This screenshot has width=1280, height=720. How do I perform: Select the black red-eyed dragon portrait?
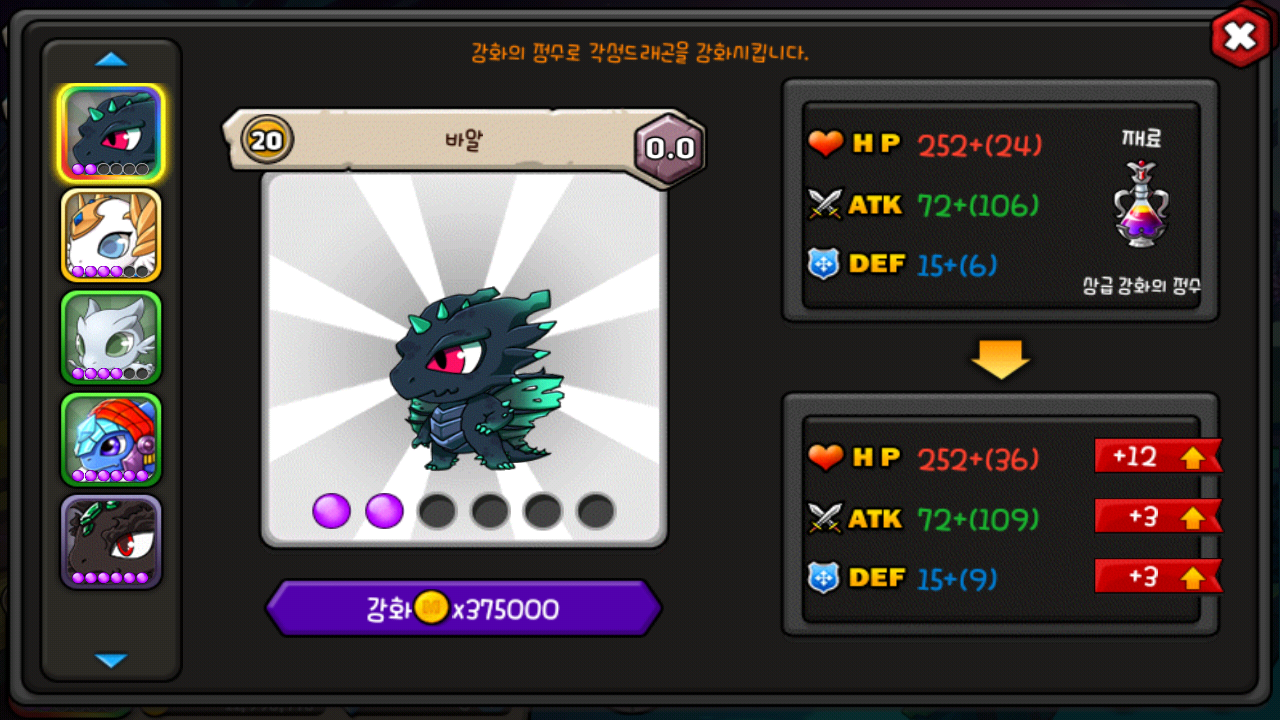[x=111, y=541]
